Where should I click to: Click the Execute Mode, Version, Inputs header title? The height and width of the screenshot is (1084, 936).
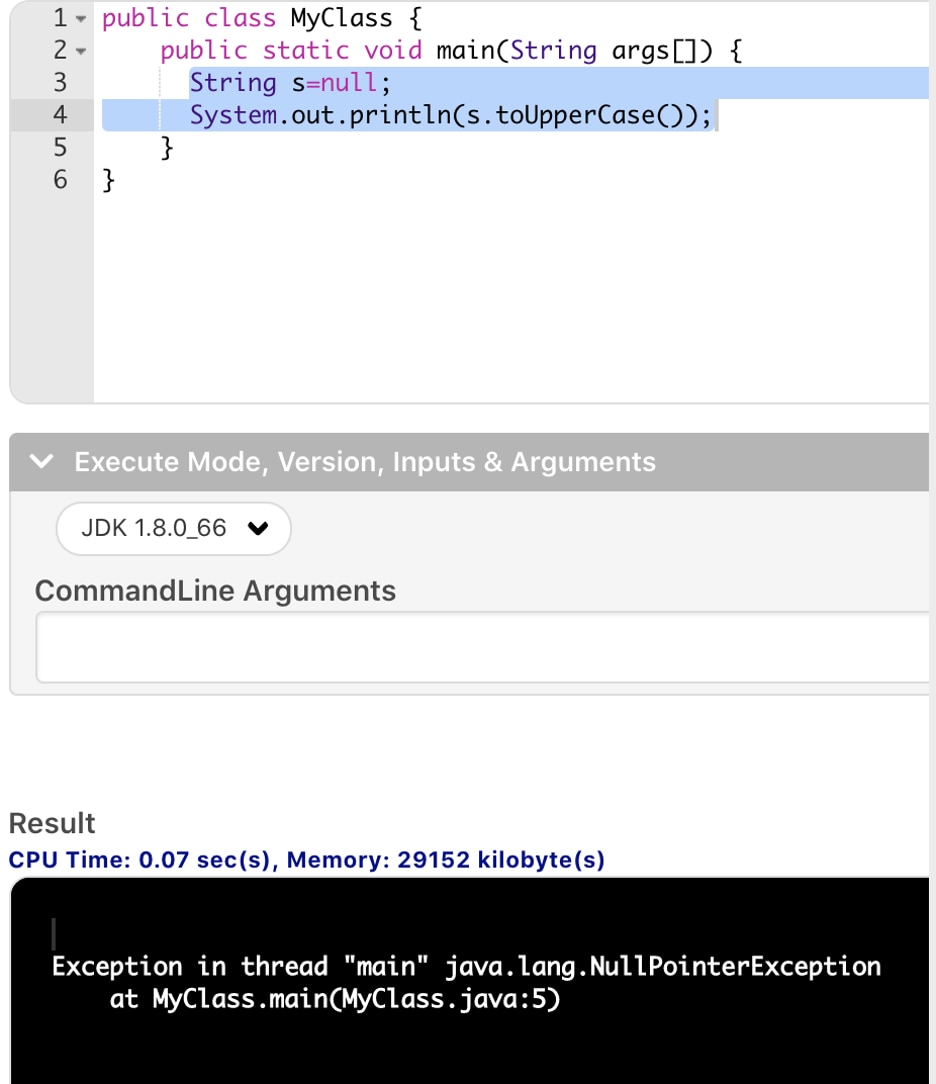[365, 462]
